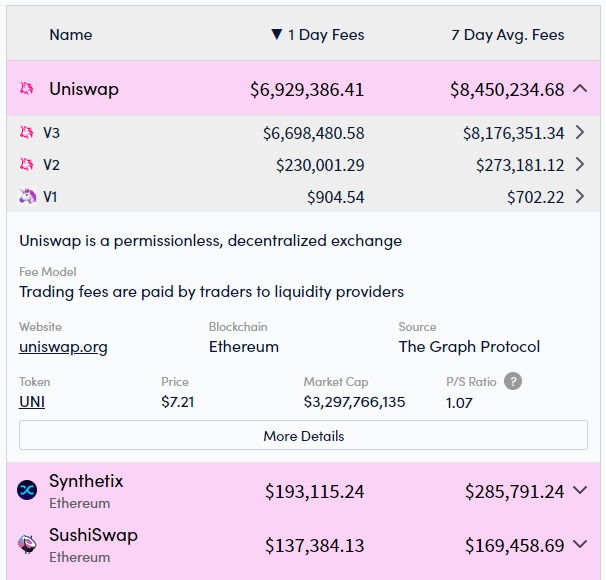Click the SushiSwap name
Screen dimensions: 606x580
(93, 535)
